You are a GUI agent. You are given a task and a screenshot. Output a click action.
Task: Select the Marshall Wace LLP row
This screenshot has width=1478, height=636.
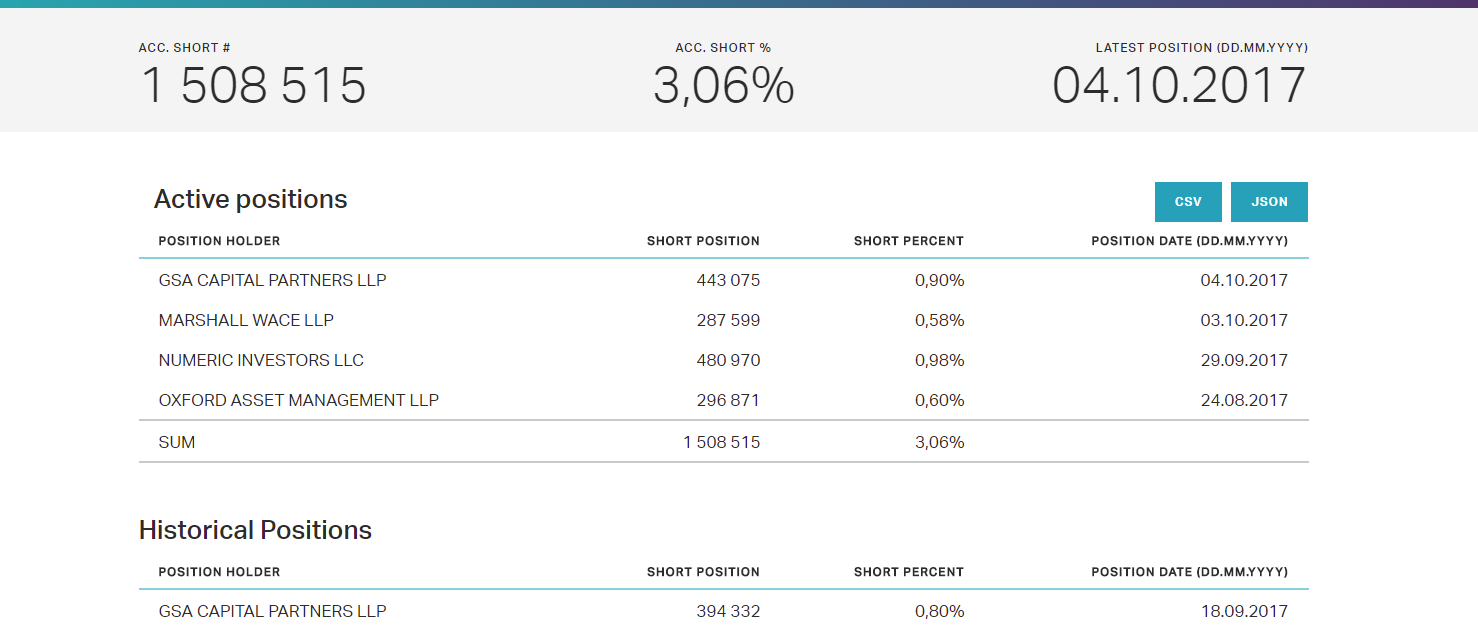click(x=246, y=321)
